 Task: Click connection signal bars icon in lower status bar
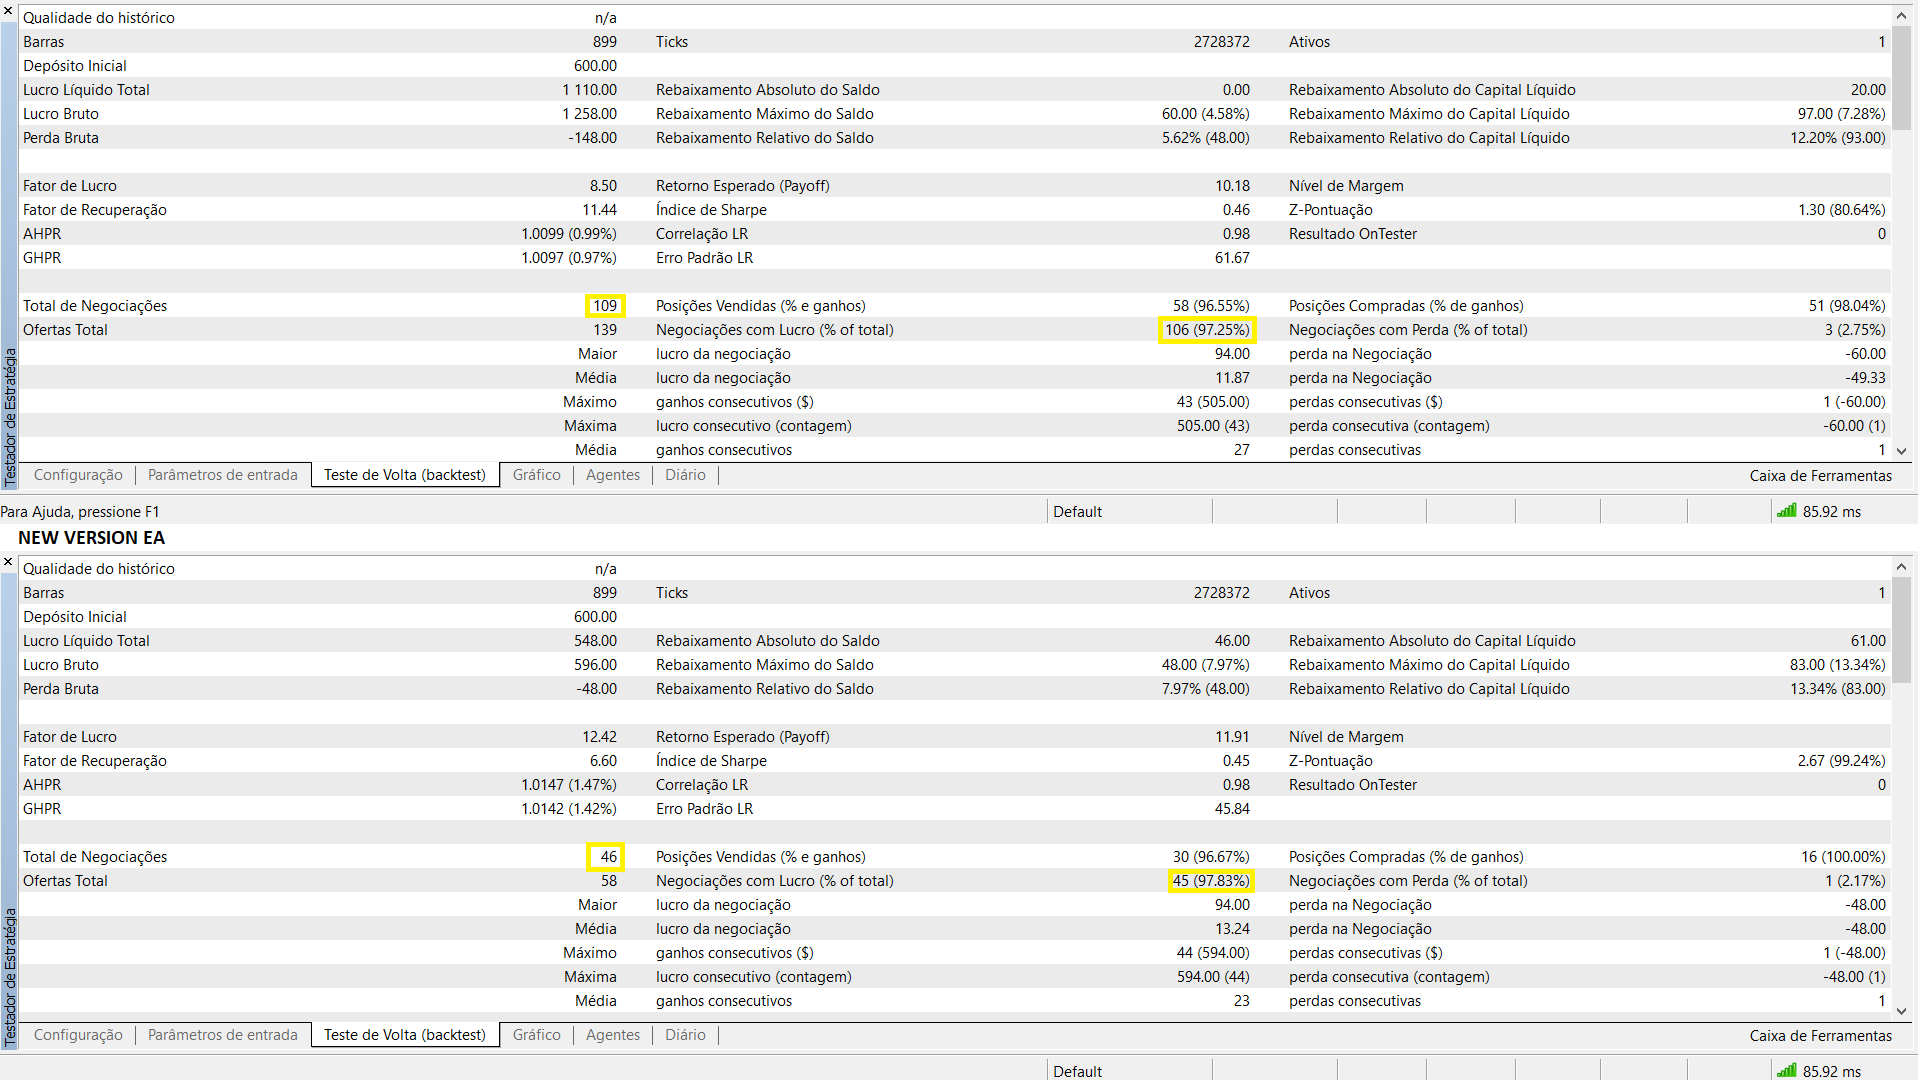pos(1786,1070)
